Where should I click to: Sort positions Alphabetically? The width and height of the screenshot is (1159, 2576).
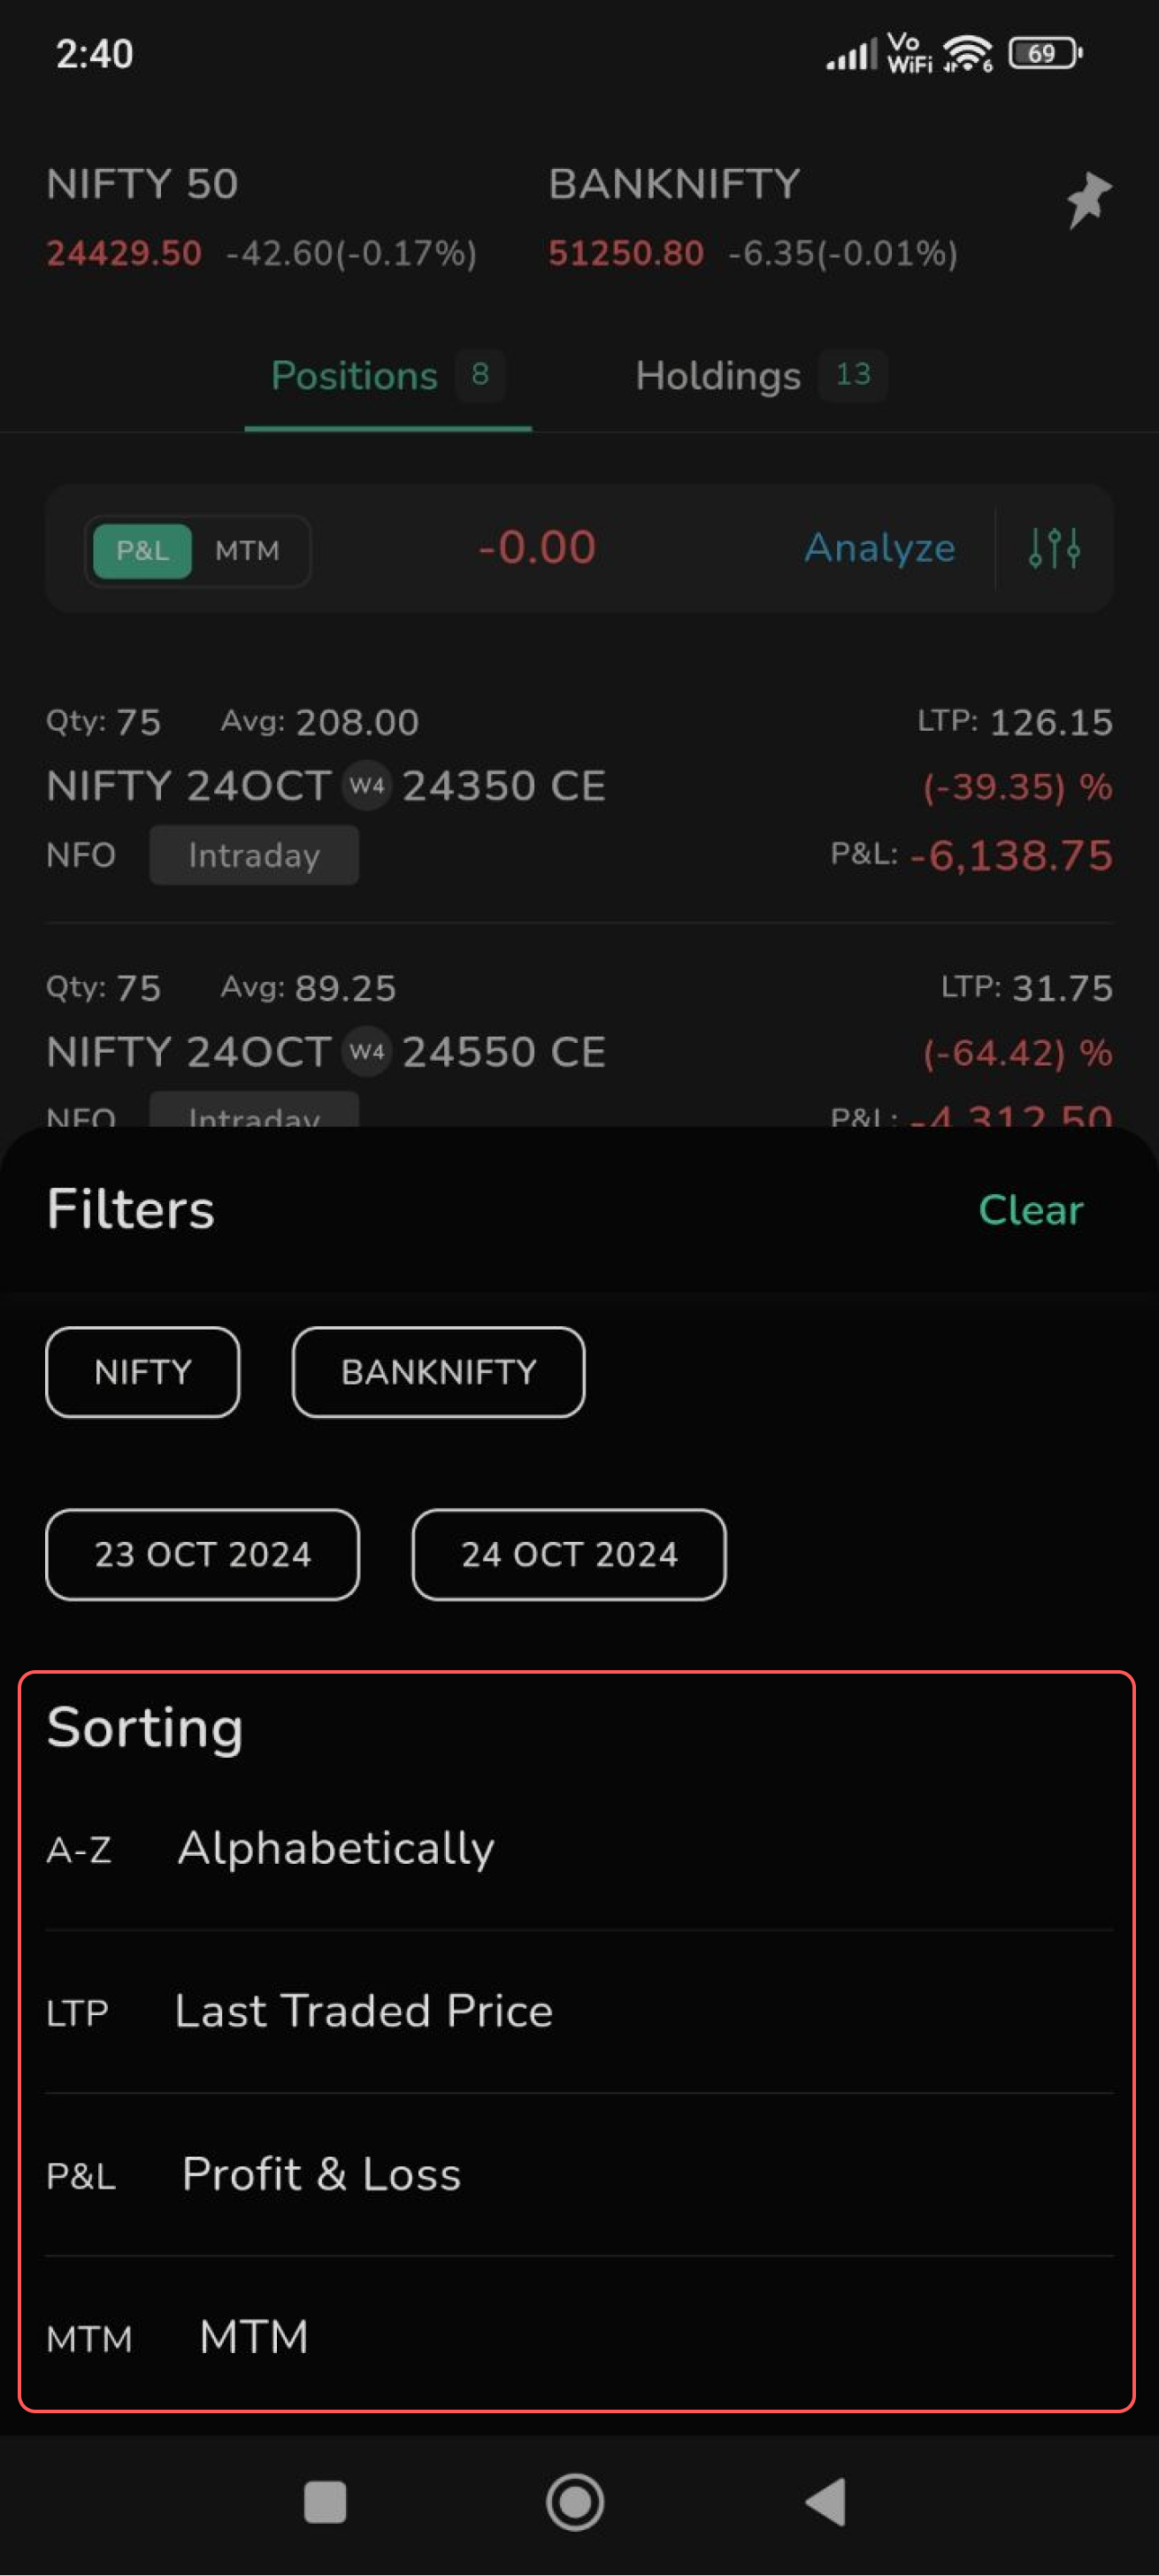[336, 1847]
